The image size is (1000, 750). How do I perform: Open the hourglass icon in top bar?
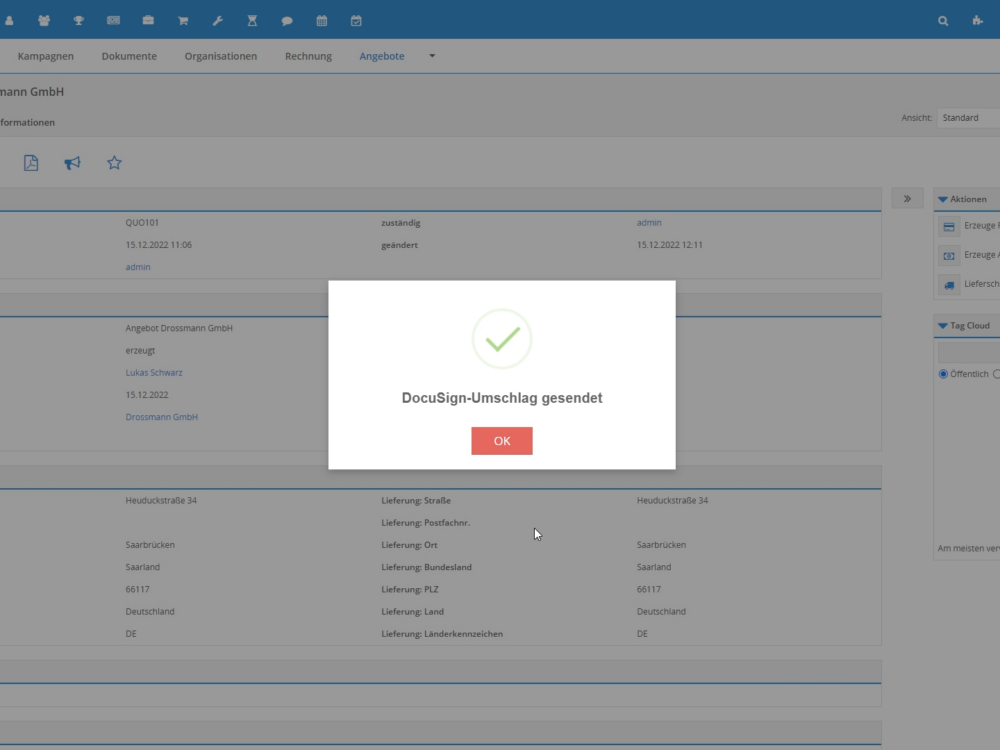(252, 20)
